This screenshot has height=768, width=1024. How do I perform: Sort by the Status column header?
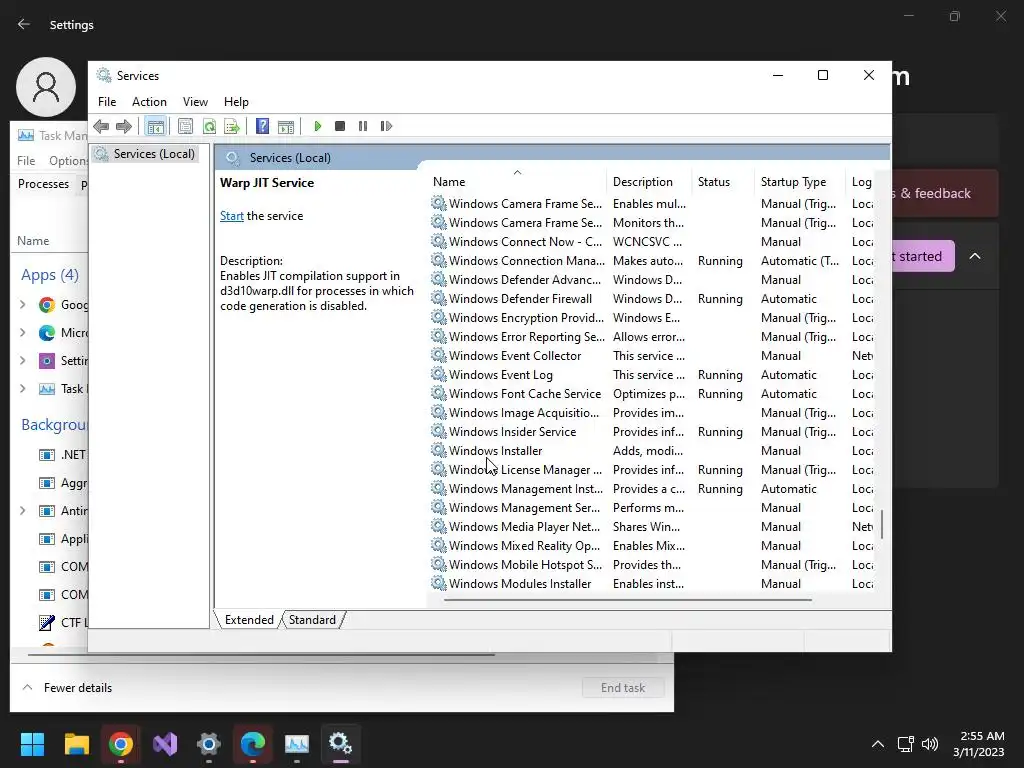[x=723, y=182]
